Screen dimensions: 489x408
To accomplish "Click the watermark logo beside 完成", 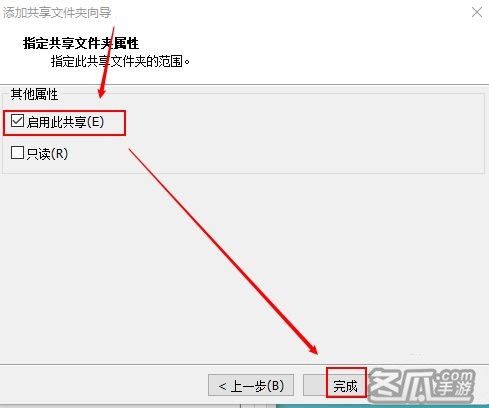I will [422, 385].
